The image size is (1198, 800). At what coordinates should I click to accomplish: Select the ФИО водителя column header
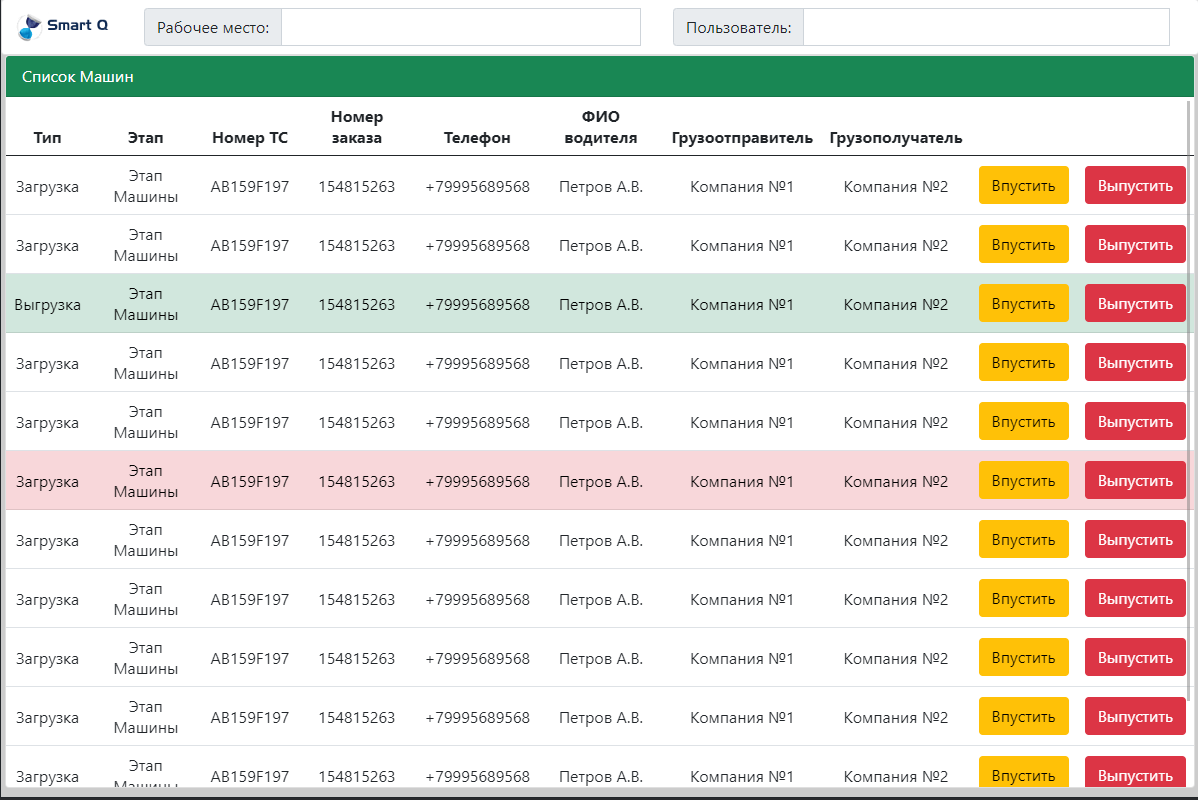click(600, 128)
